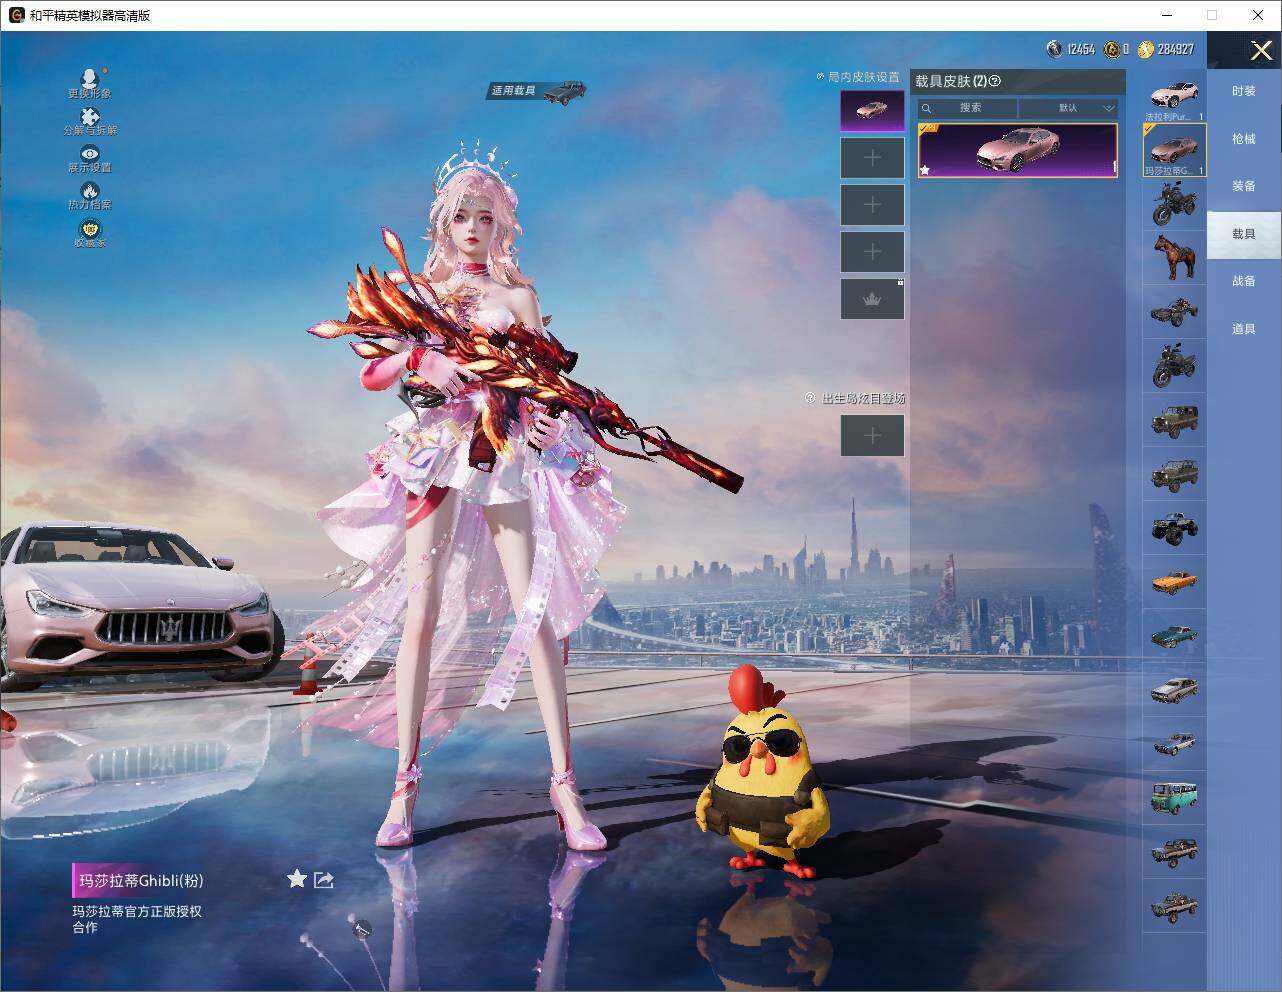Add a skin to the first empty plus slot

(872, 158)
